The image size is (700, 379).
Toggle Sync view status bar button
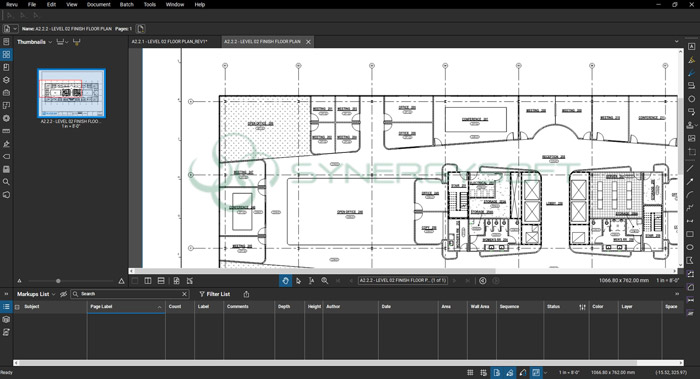536,372
